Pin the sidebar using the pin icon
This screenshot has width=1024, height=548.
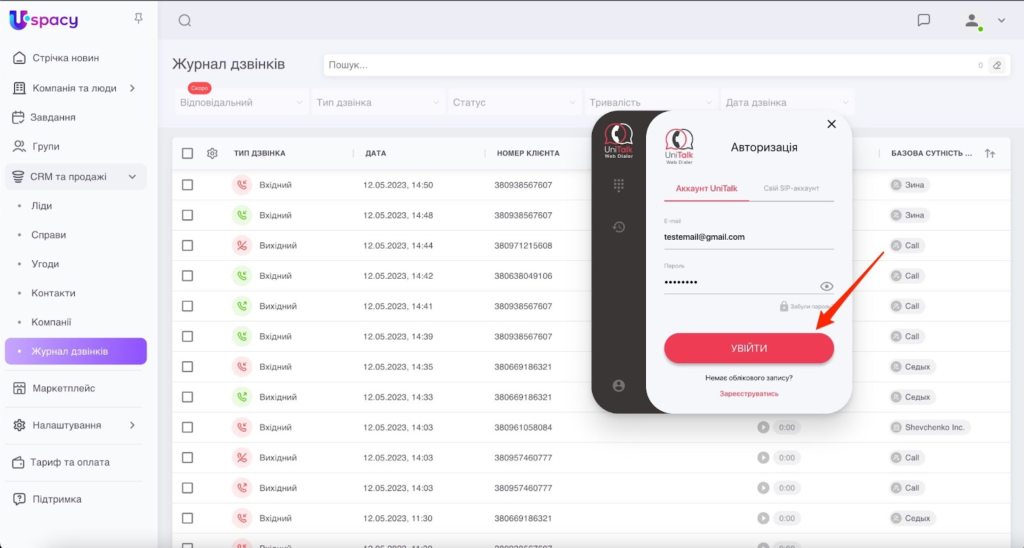click(x=138, y=18)
